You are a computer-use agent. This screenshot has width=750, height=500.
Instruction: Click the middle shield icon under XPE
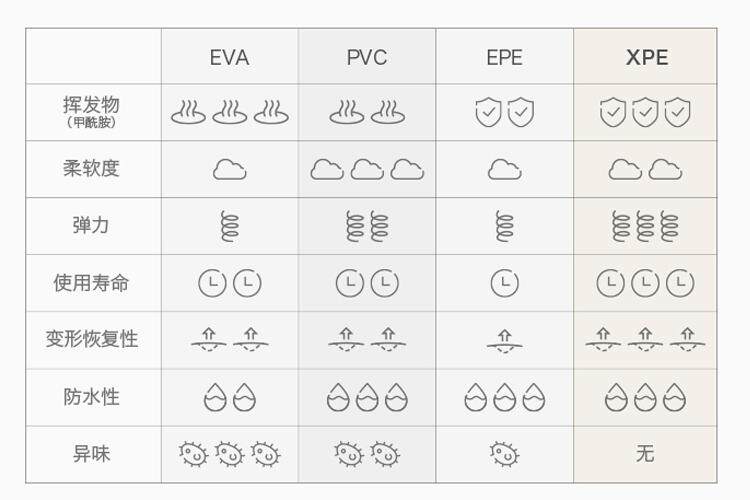pos(645,112)
